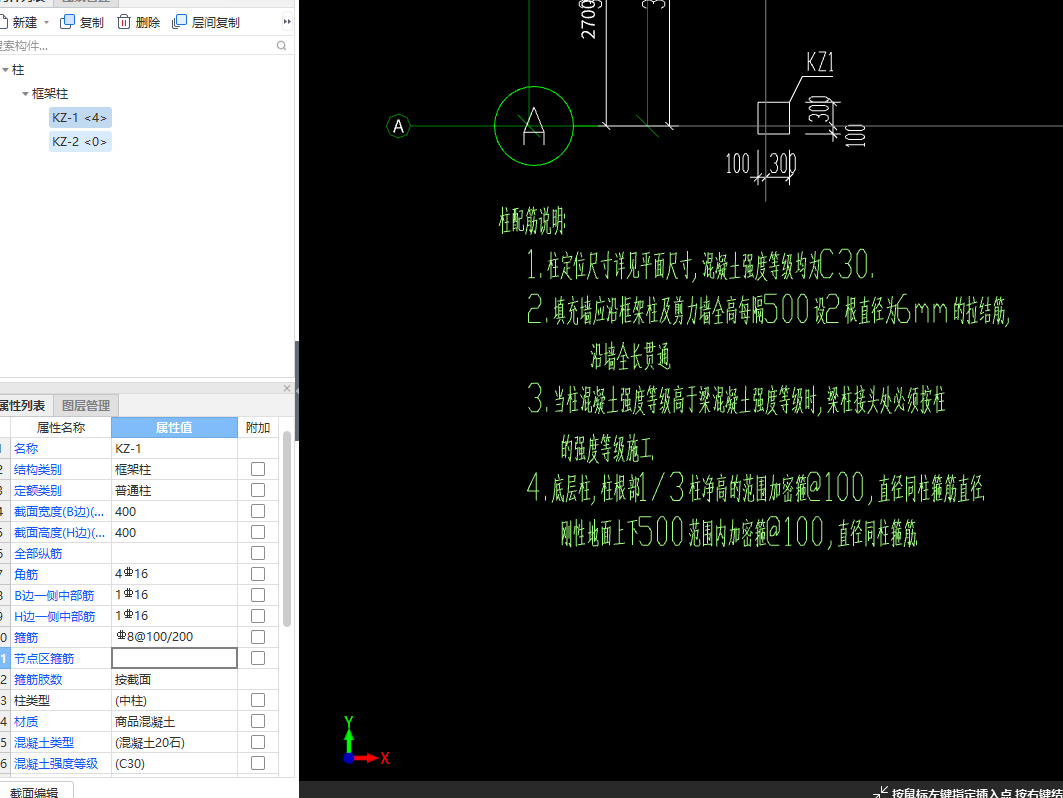Image resolution: width=1063 pixels, height=798 pixels.
Task: Click the KZ1 column square in drawing
Action: [x=774, y=118]
